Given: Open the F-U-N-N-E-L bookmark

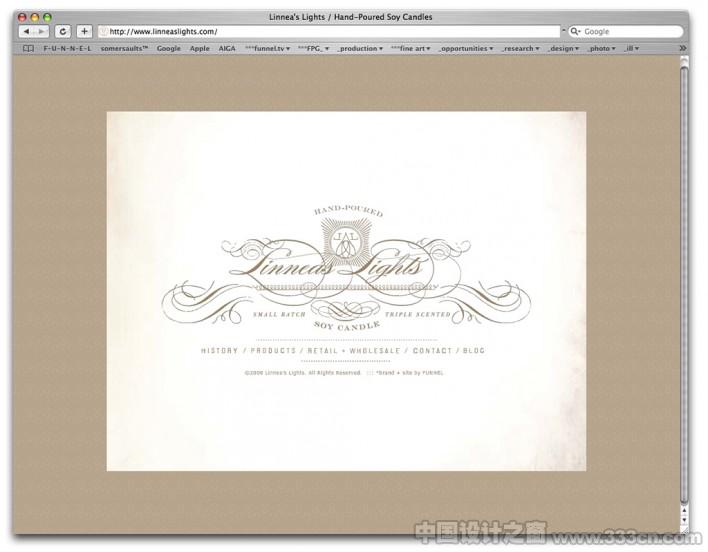Looking at the screenshot, I should (x=67, y=48).
